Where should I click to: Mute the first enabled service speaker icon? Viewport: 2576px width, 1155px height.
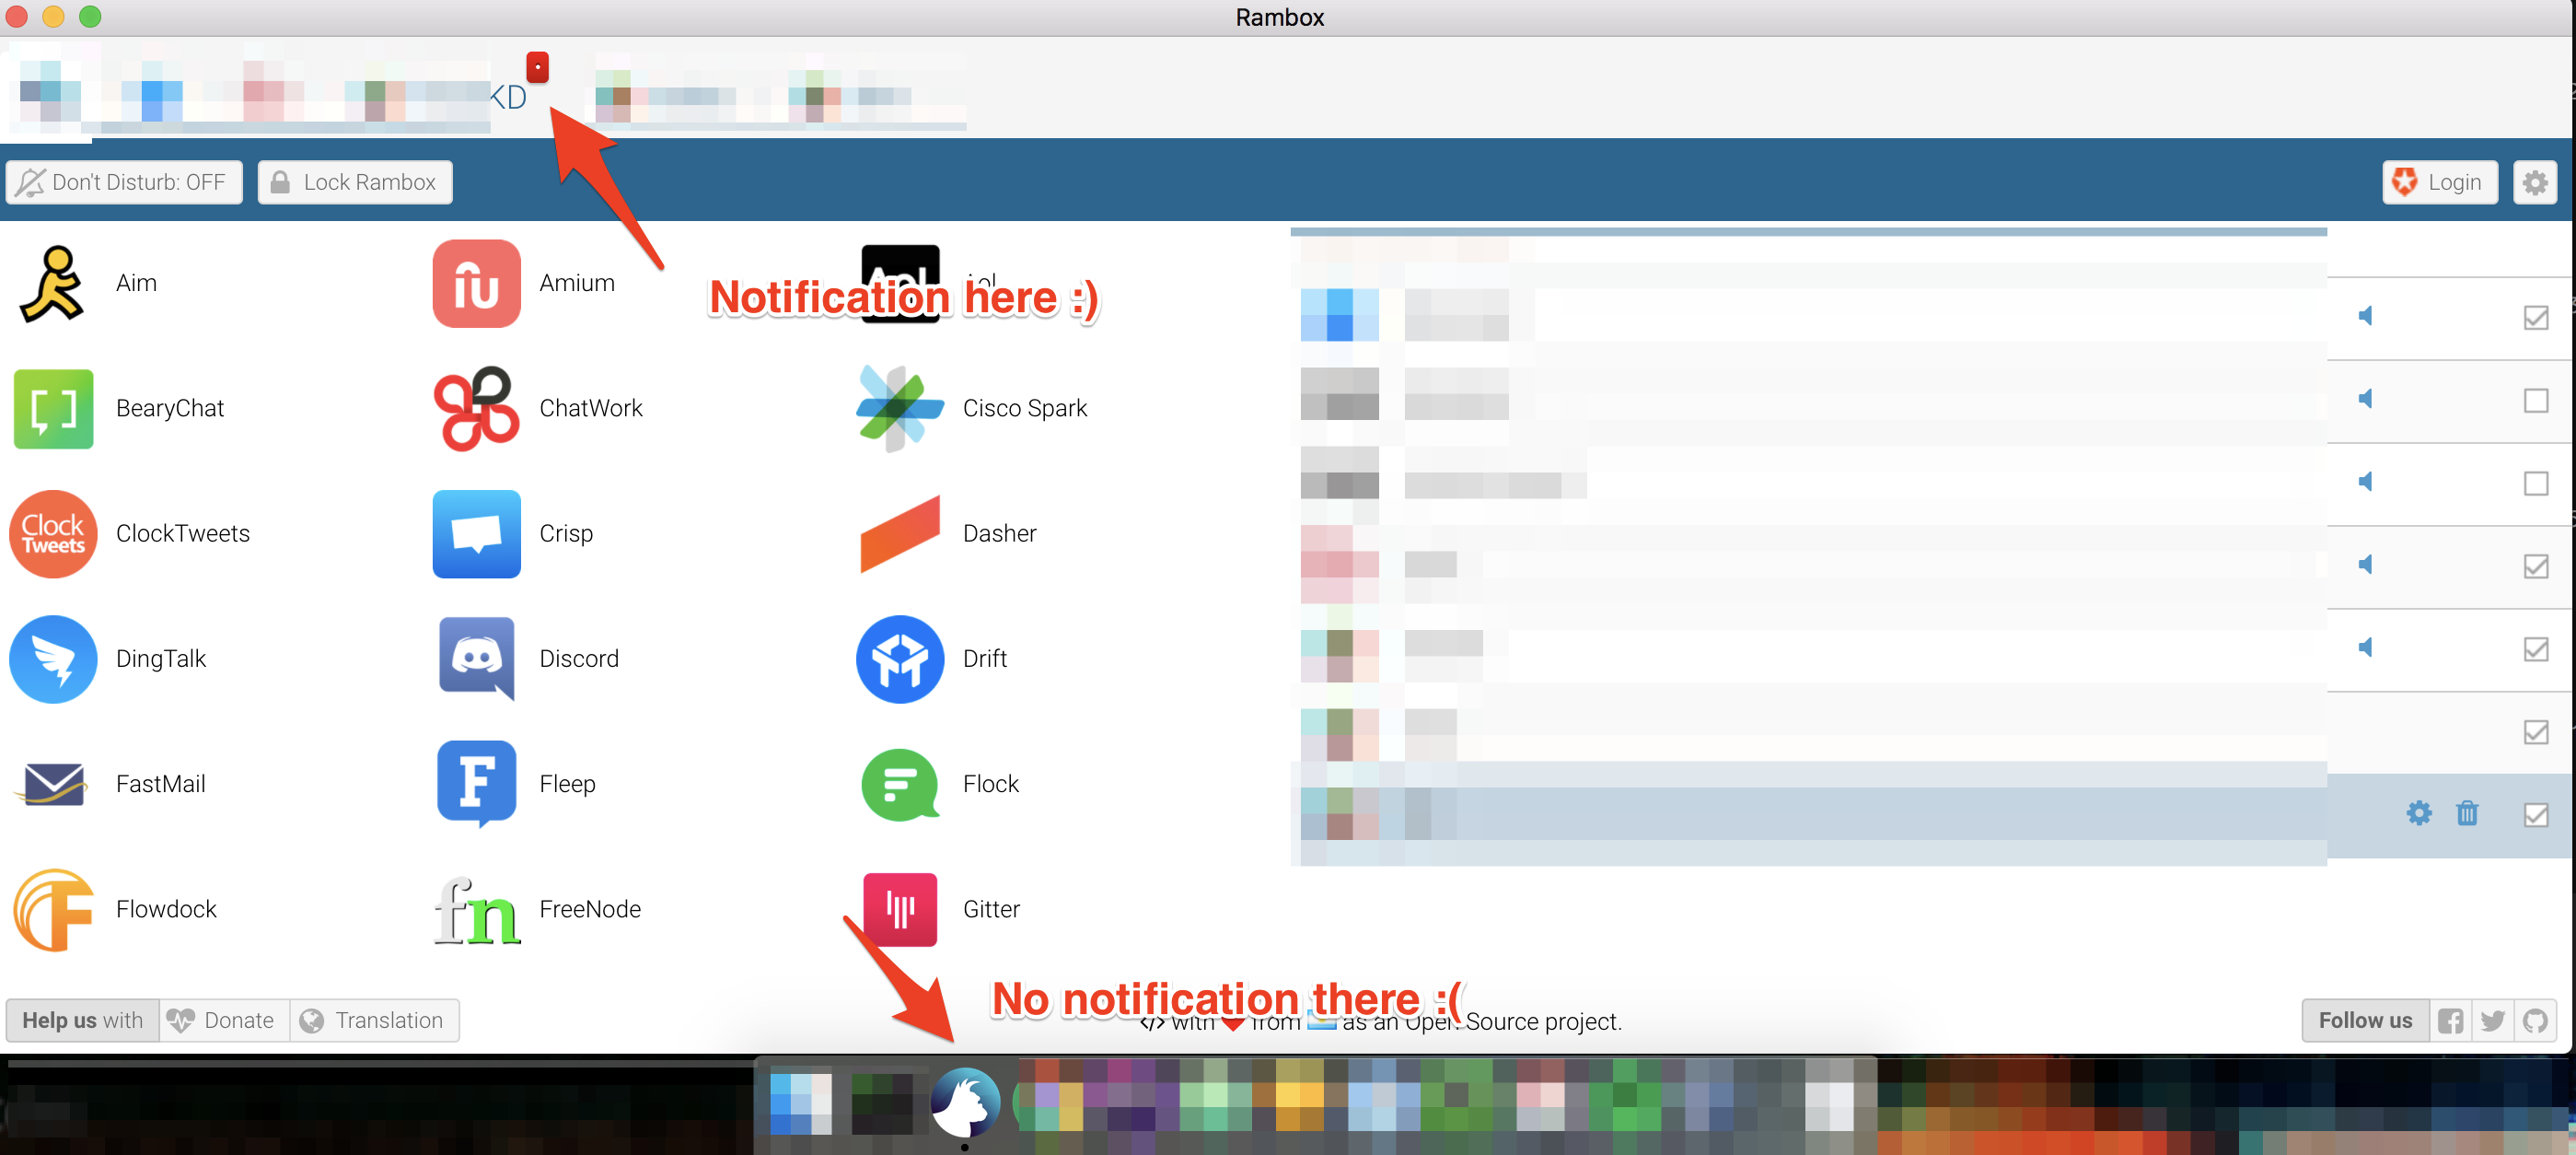pyautogui.click(x=2365, y=316)
